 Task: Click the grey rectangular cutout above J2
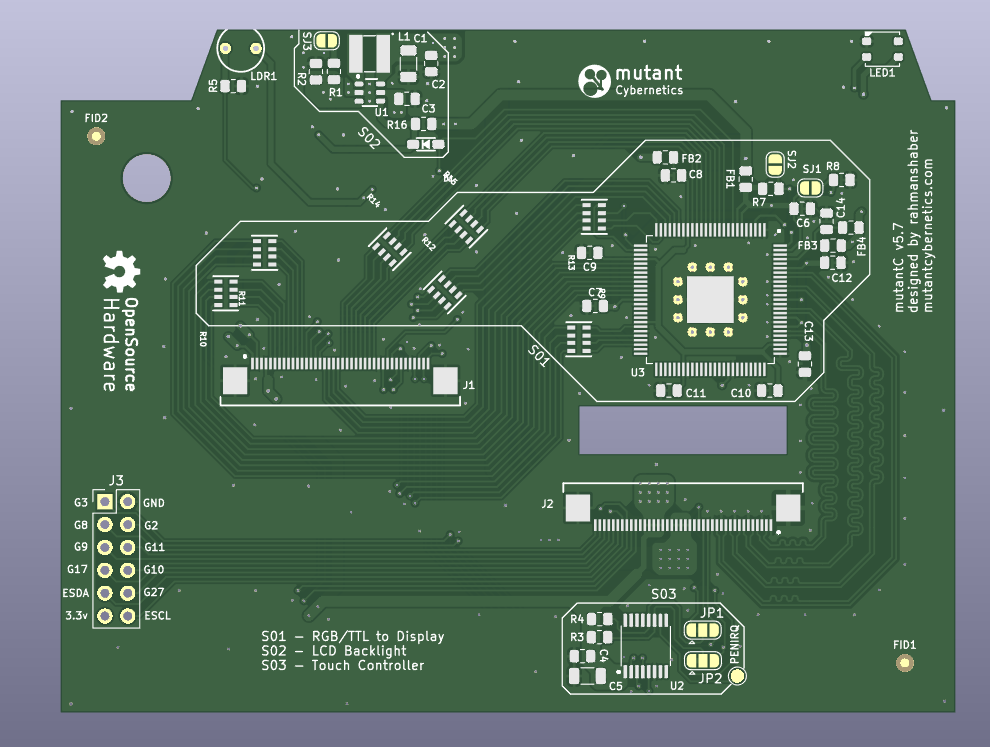[x=683, y=431]
